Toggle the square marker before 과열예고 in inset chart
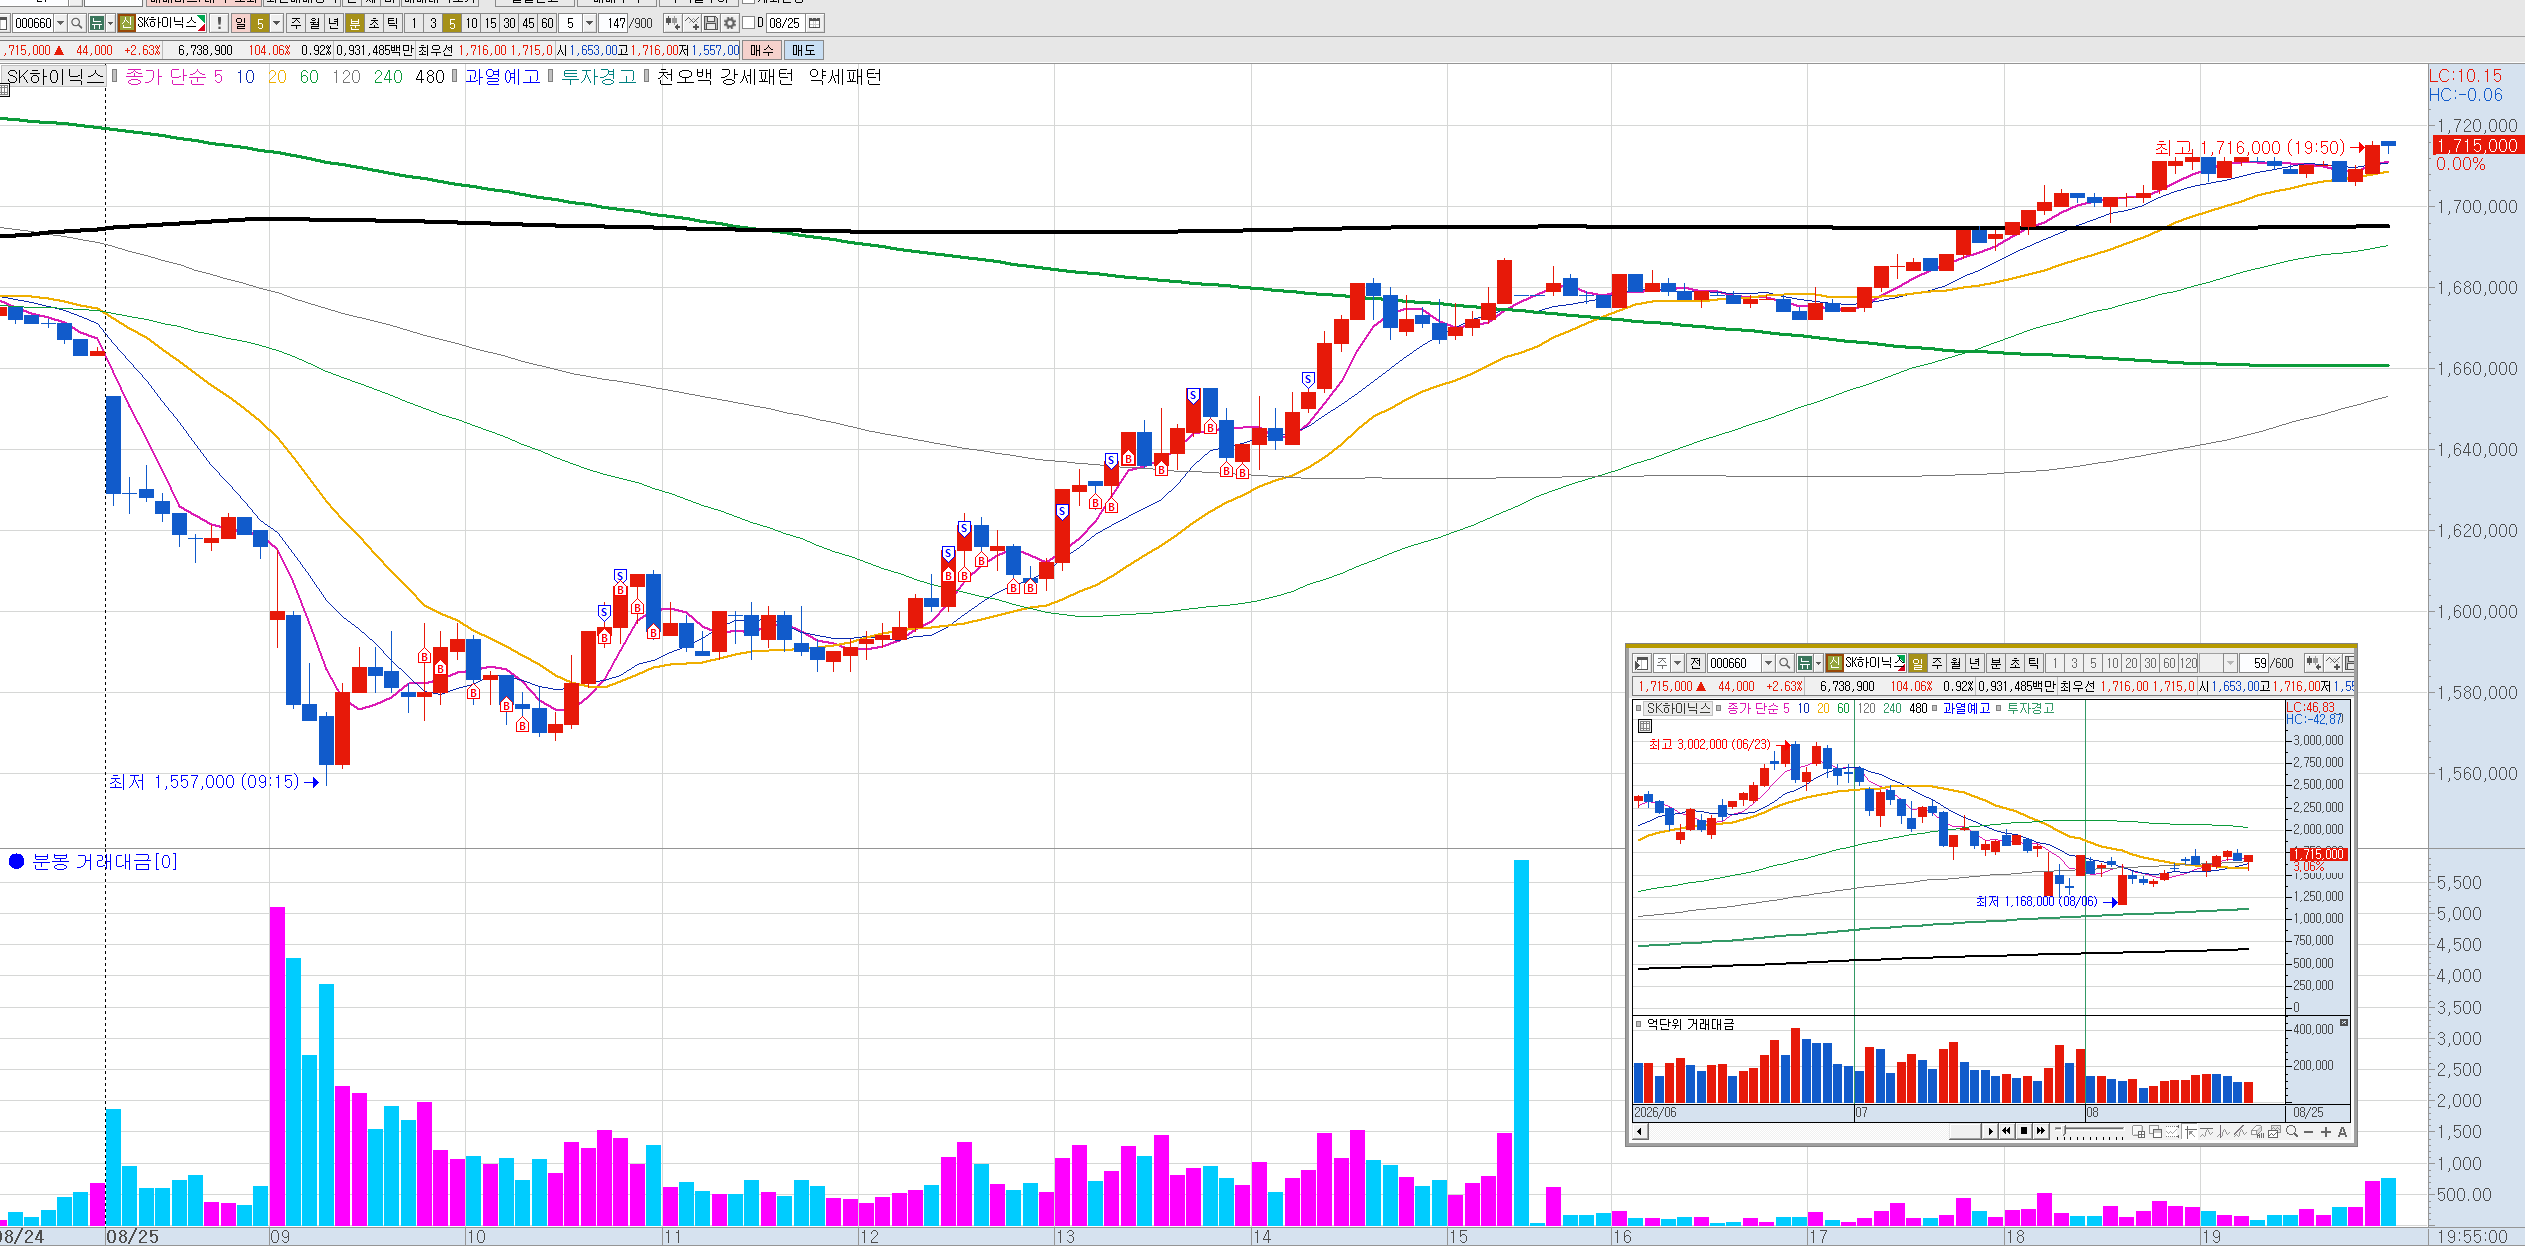The height and width of the screenshot is (1246, 2525). point(1934,708)
